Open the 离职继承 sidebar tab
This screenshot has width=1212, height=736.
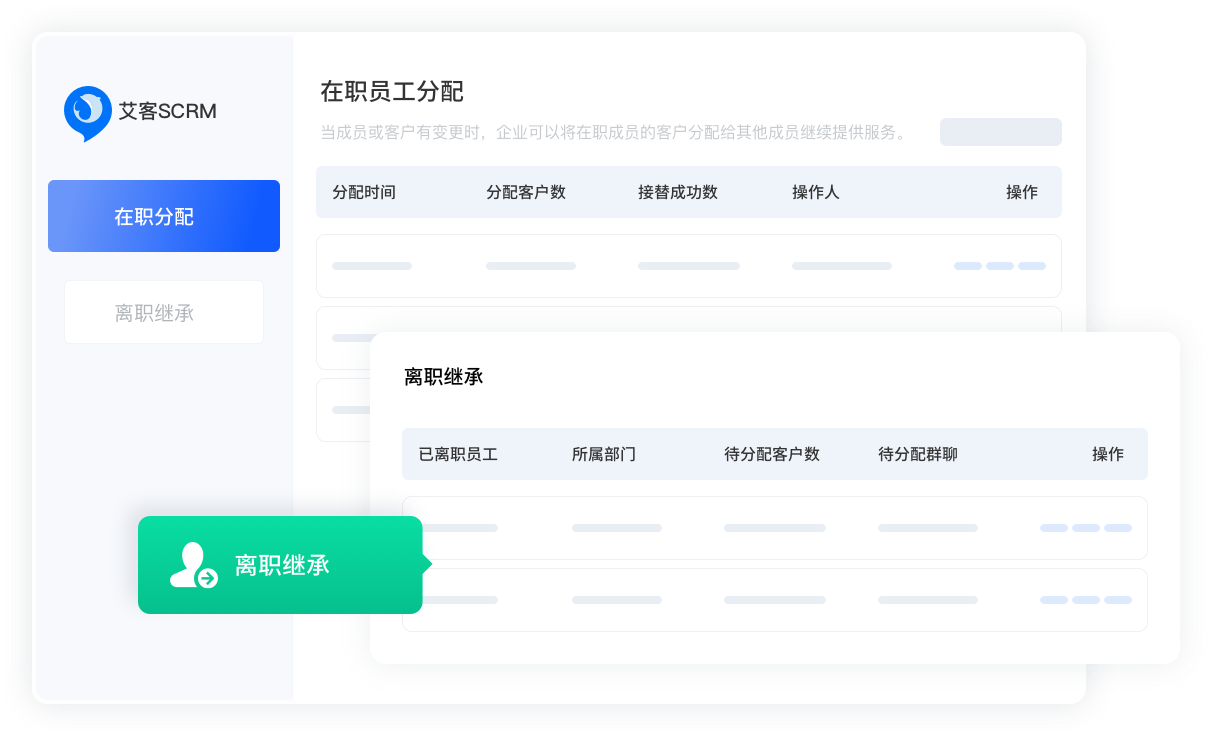(164, 313)
